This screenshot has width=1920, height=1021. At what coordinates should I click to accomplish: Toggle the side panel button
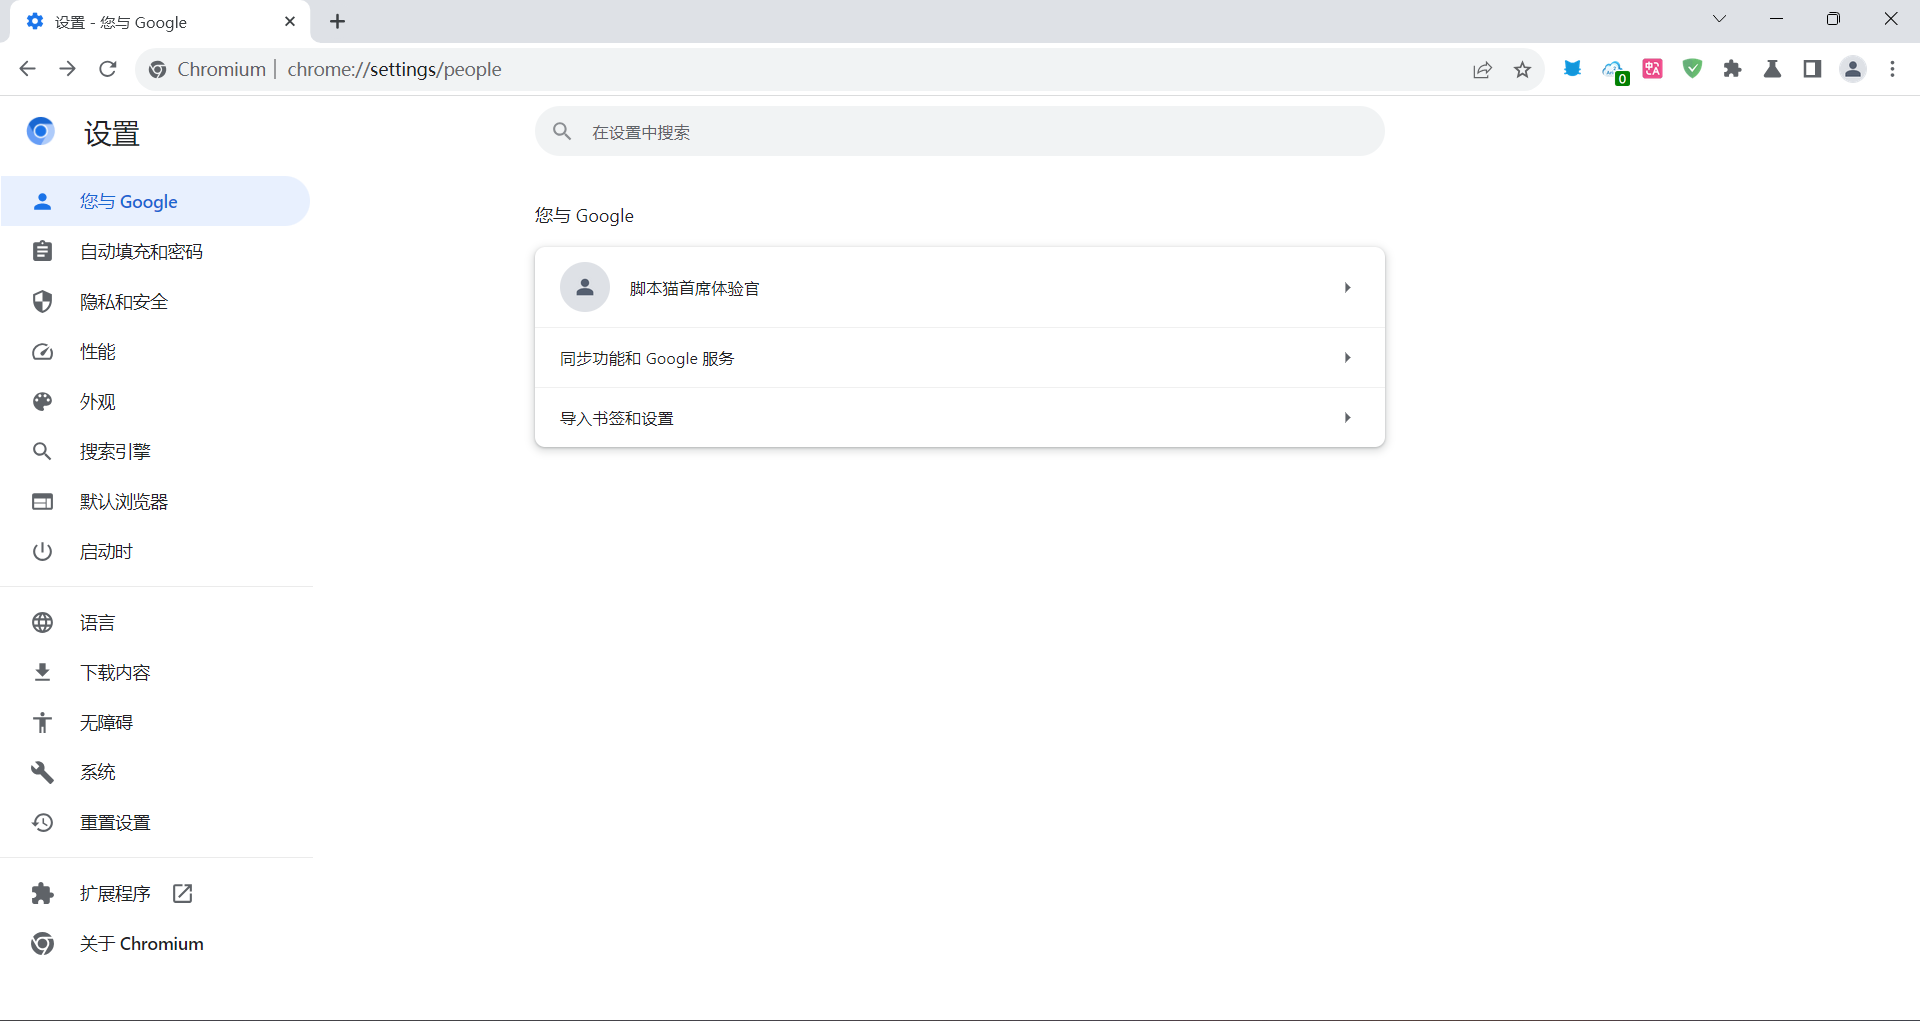tap(1812, 69)
